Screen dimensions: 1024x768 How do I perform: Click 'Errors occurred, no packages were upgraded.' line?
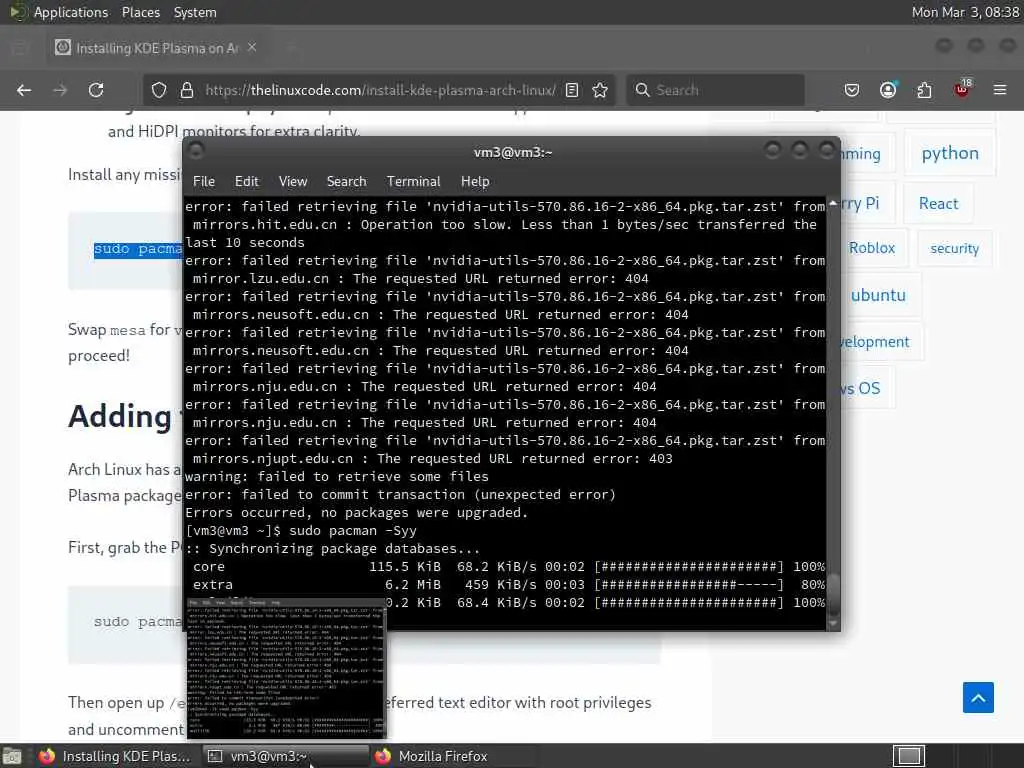[357, 513]
